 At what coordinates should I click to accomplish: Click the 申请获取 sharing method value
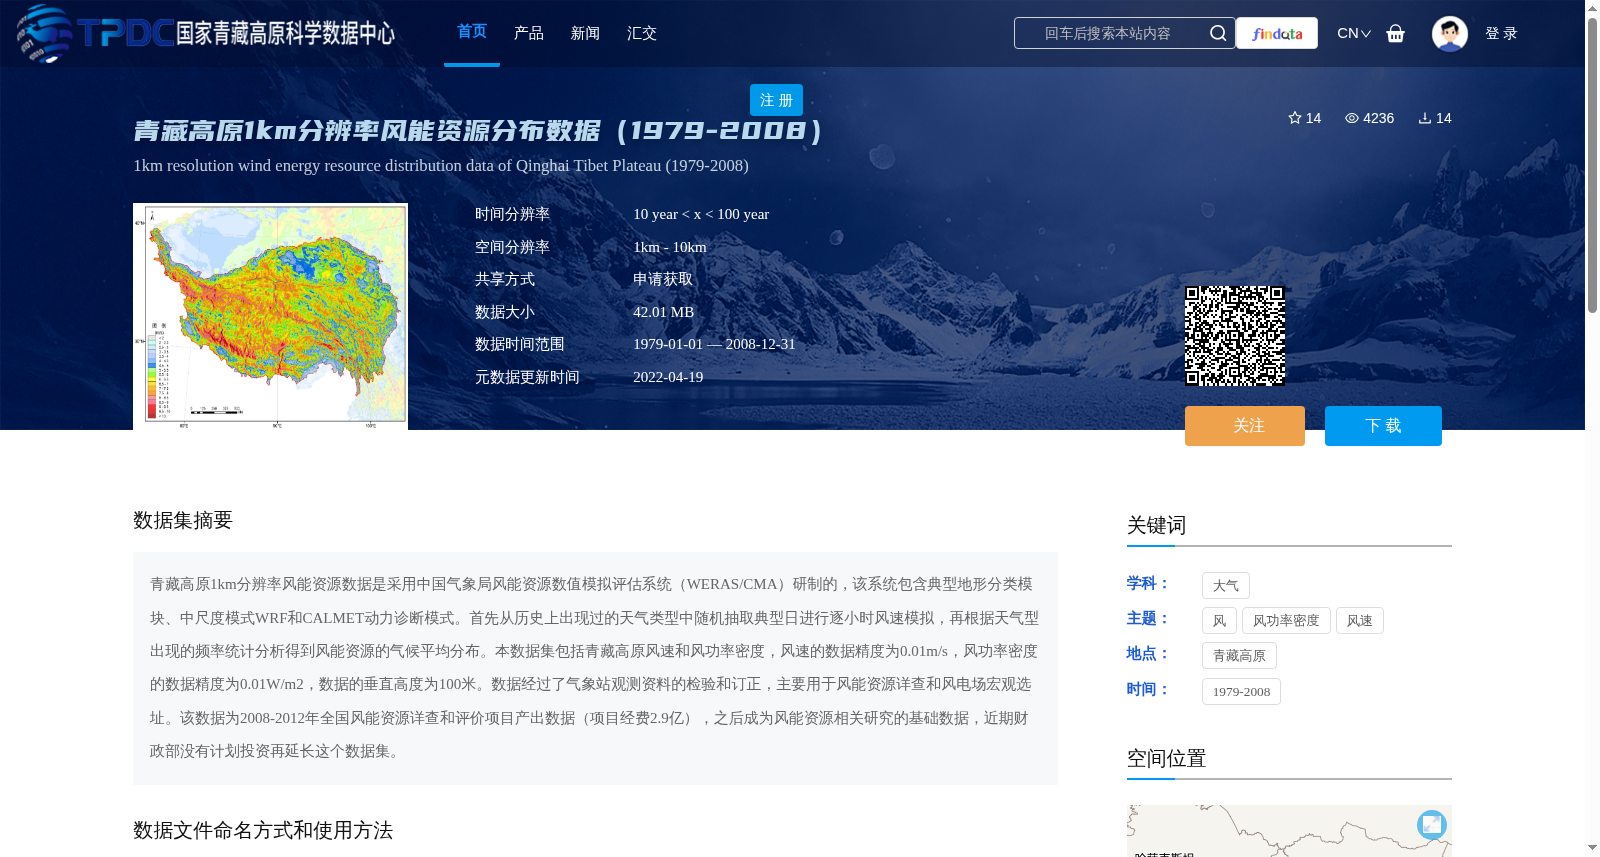tap(663, 279)
